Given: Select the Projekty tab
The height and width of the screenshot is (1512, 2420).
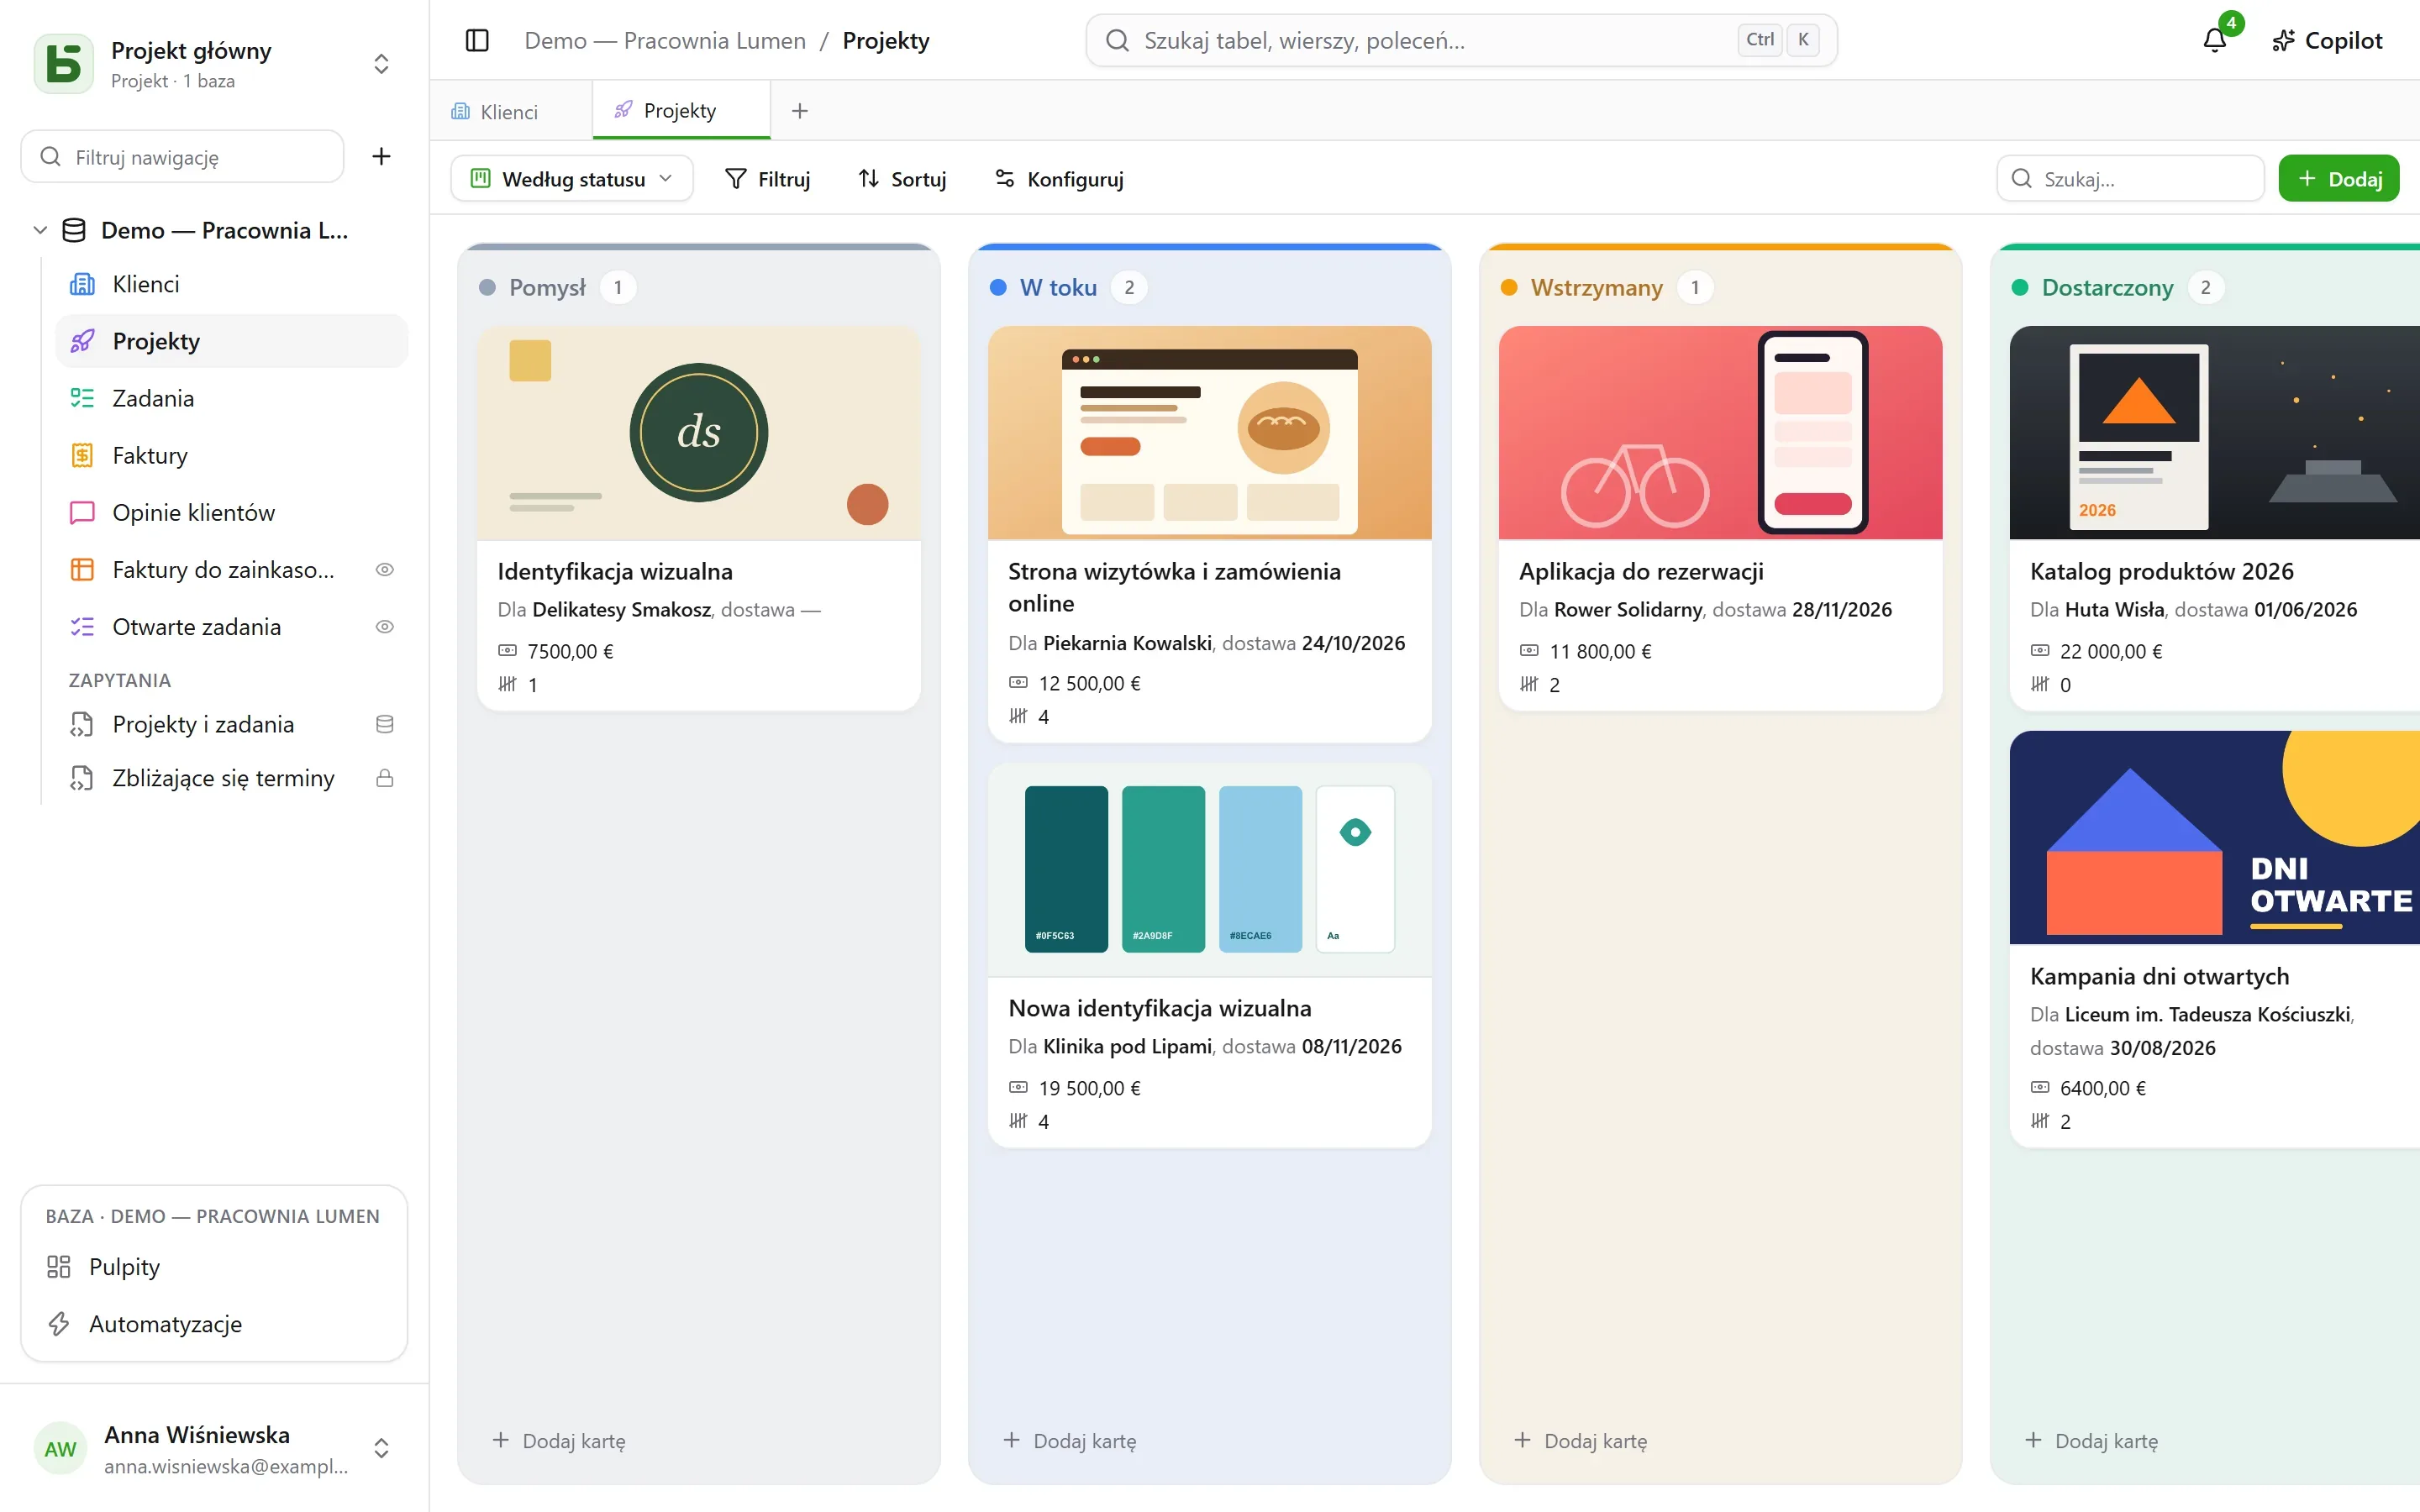Looking at the screenshot, I should pos(681,110).
